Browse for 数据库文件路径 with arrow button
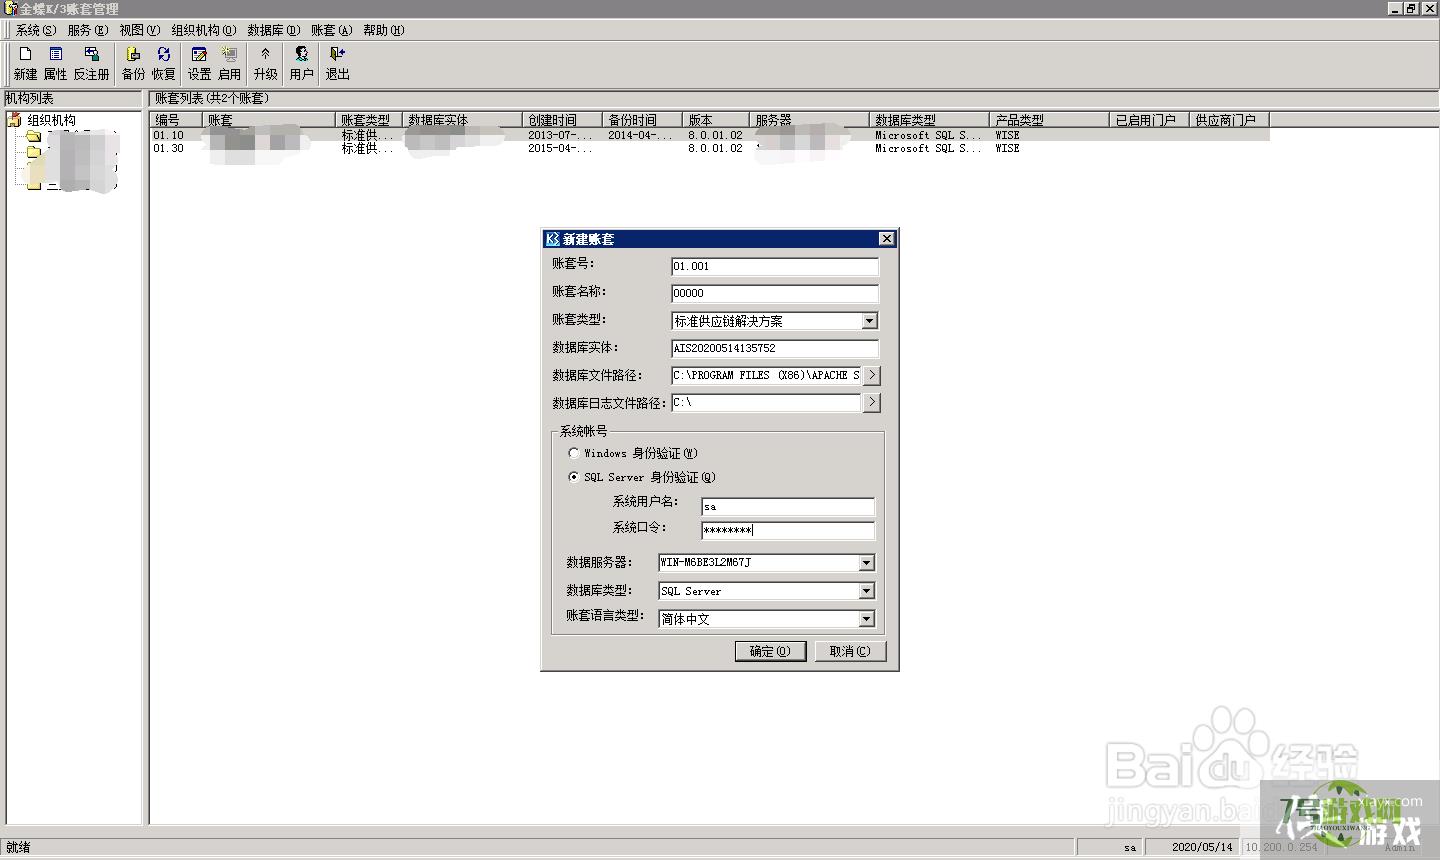This screenshot has height=860, width=1440. click(872, 375)
